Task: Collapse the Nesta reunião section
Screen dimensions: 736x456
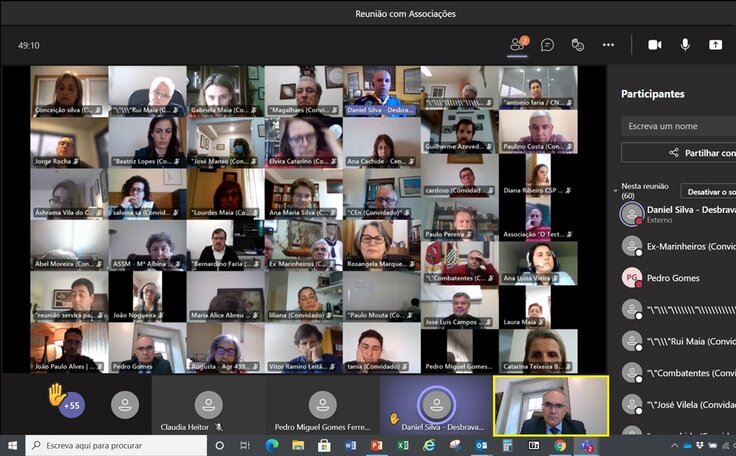Action: [616, 189]
